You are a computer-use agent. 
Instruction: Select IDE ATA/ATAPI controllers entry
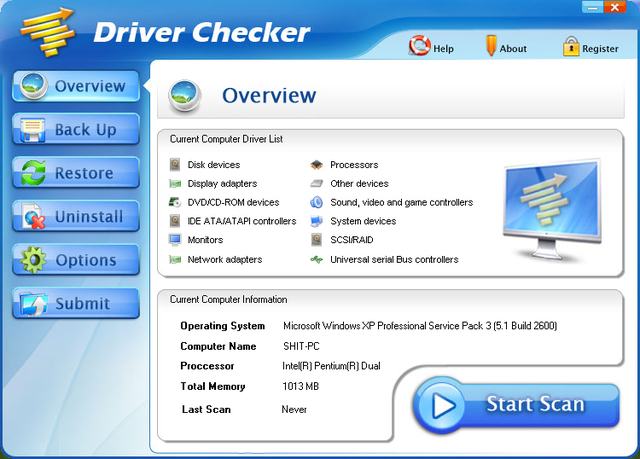coord(242,221)
